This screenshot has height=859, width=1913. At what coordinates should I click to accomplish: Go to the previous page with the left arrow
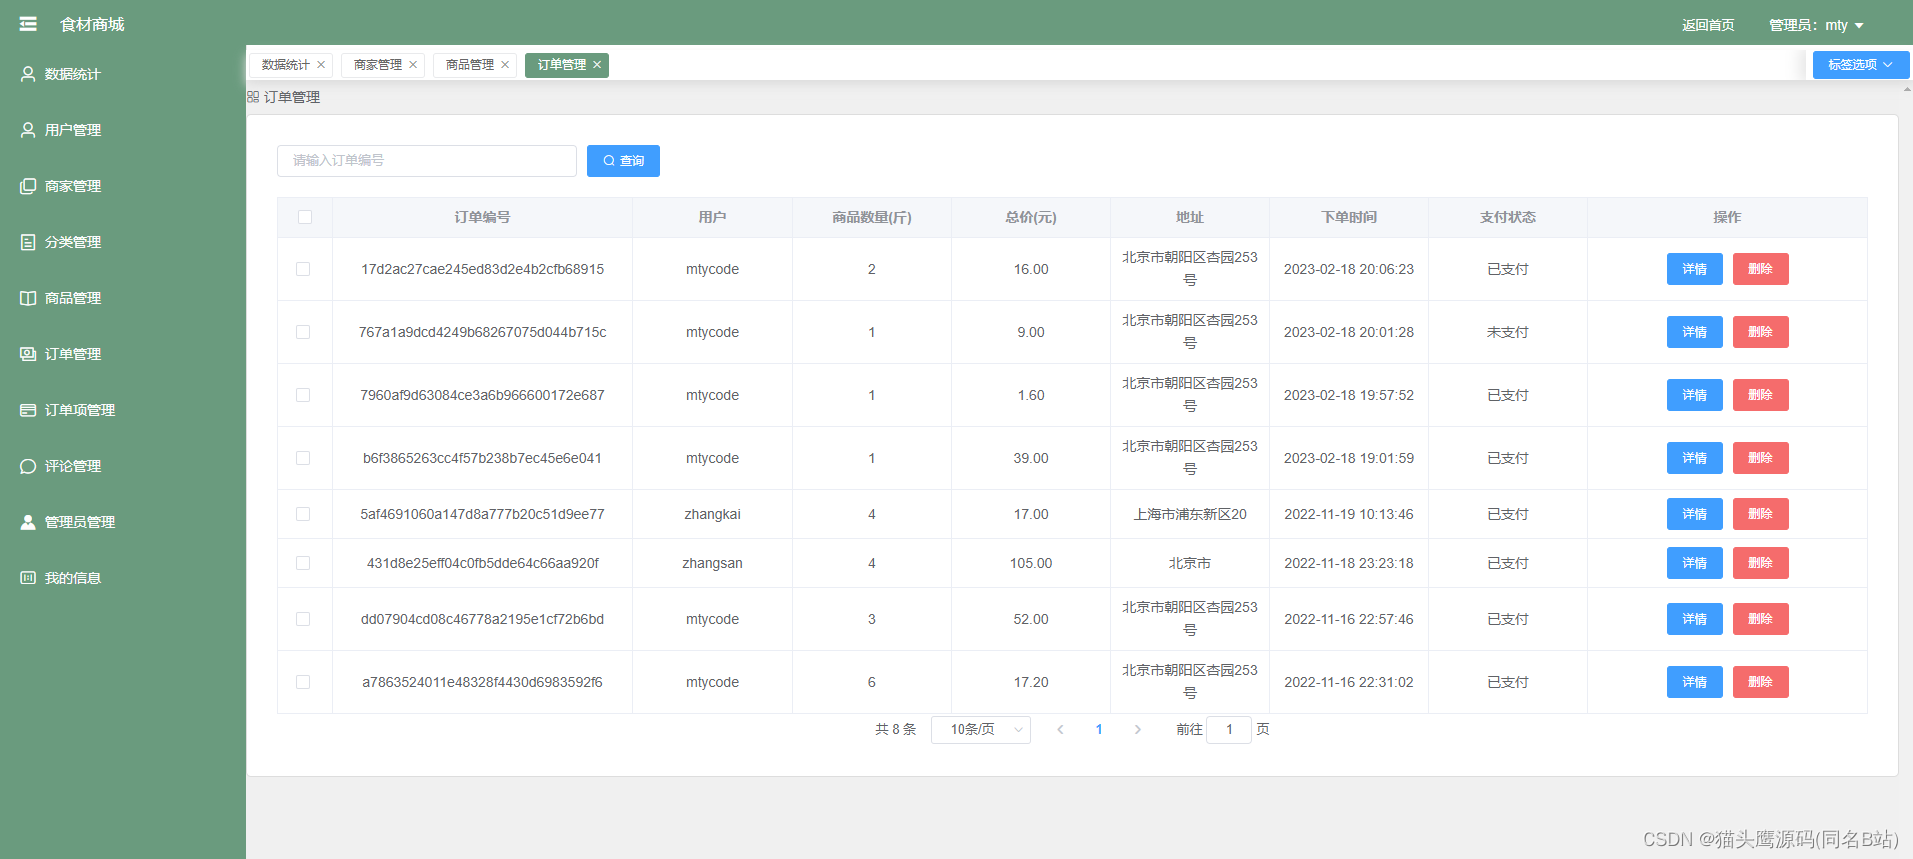(1060, 730)
